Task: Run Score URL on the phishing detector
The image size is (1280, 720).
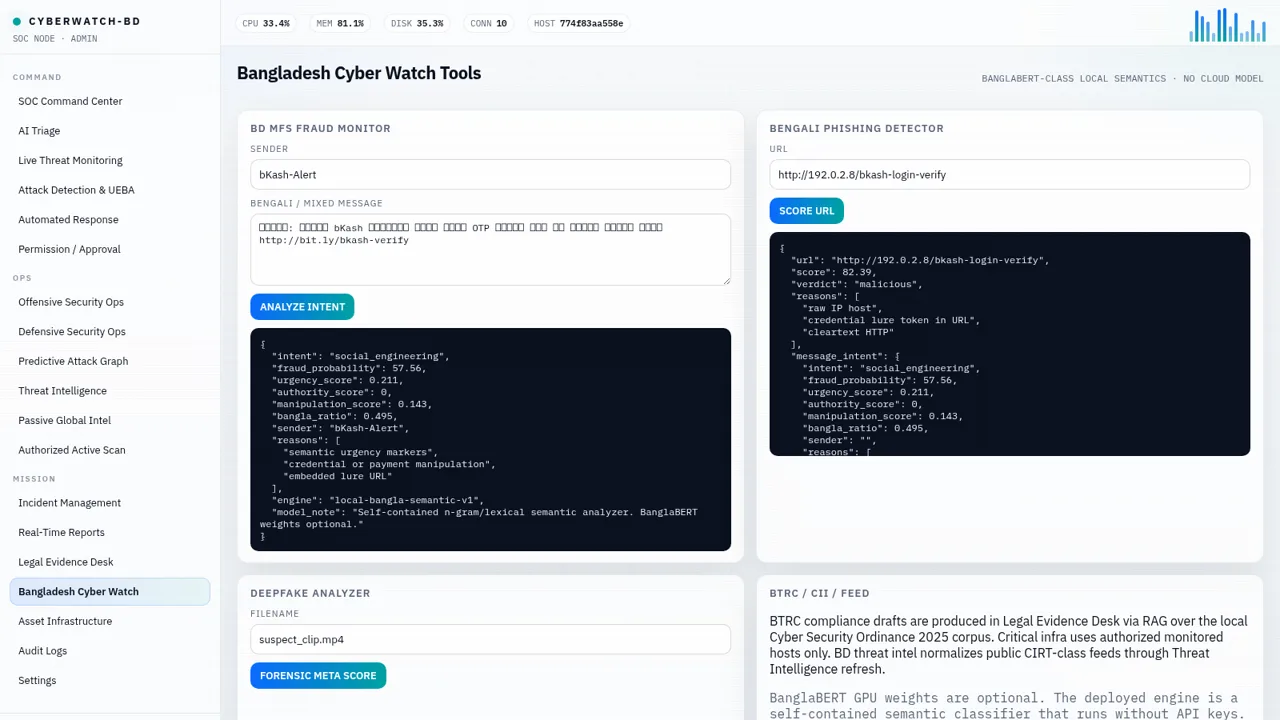Action: point(807,211)
